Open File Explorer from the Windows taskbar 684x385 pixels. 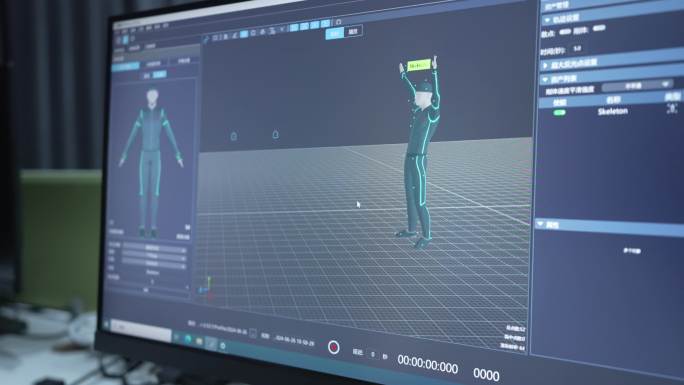coord(199,341)
